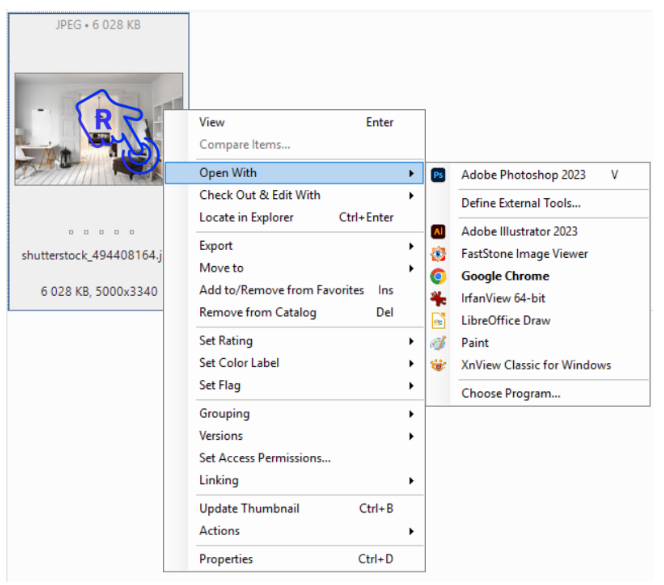
Task: Click the FastStone Image Viewer icon
Action: point(438,254)
